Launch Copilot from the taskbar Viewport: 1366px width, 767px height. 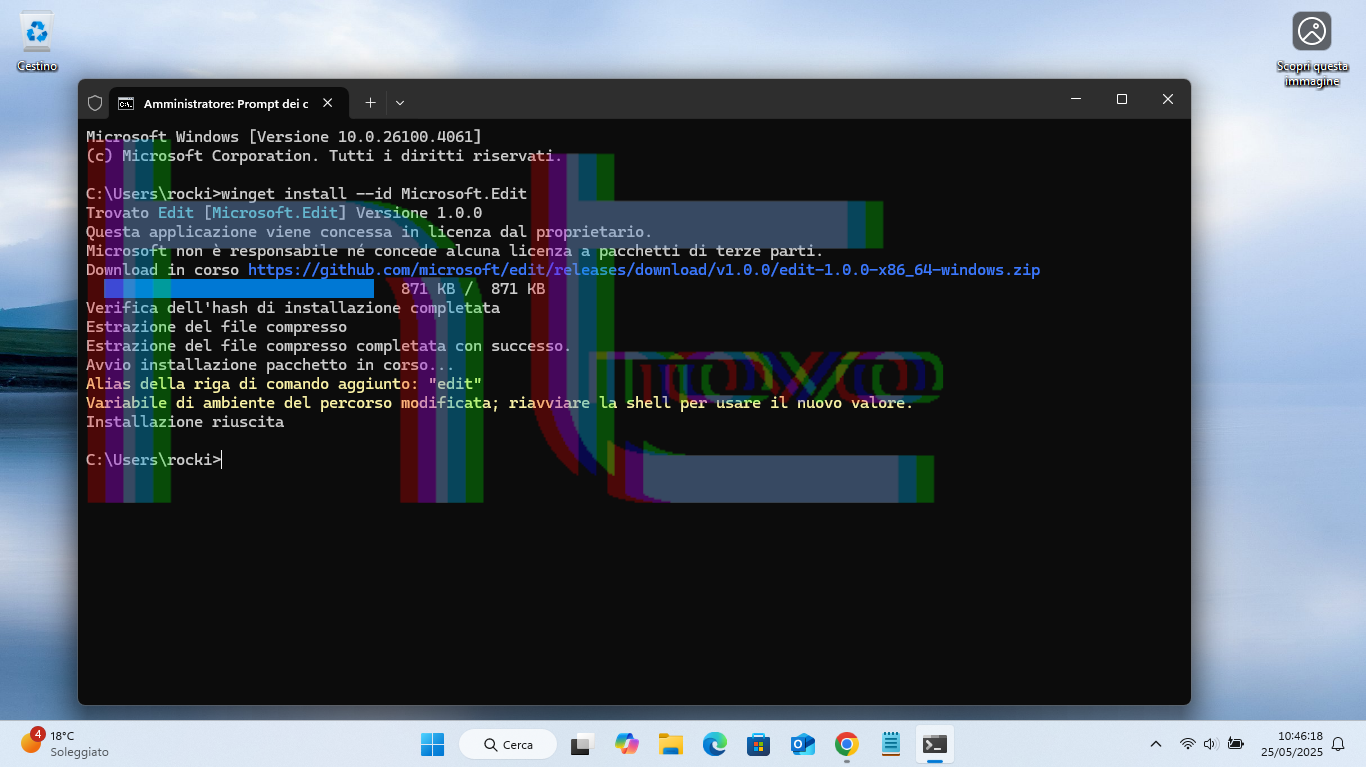pyautogui.click(x=627, y=744)
